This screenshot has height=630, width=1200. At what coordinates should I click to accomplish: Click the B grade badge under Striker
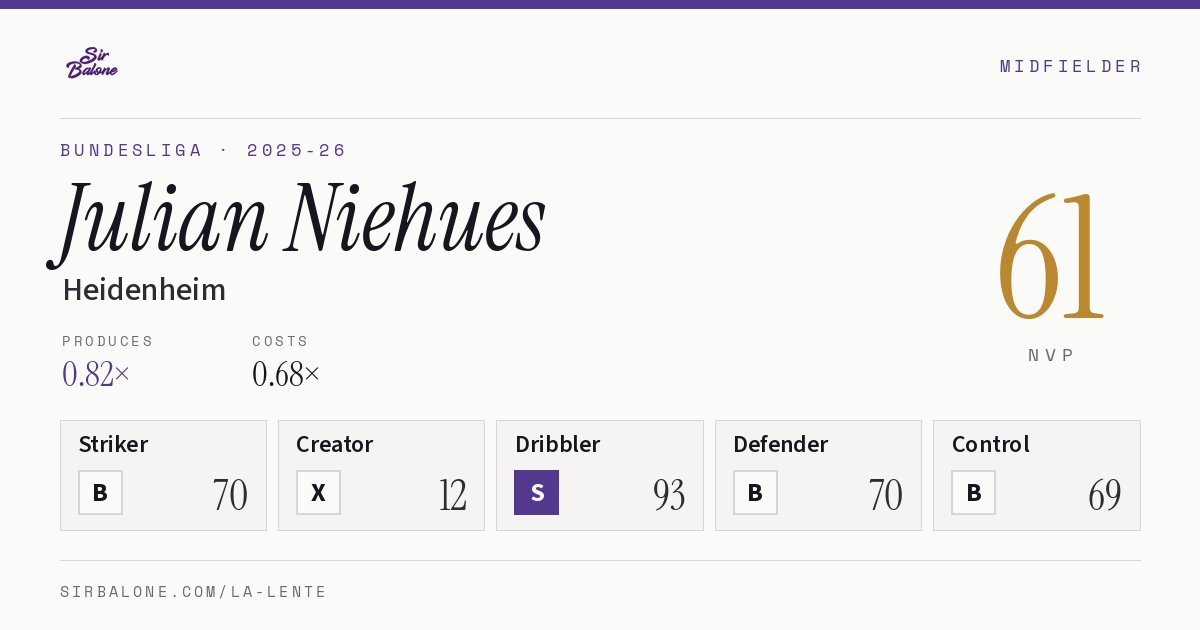[x=100, y=492]
